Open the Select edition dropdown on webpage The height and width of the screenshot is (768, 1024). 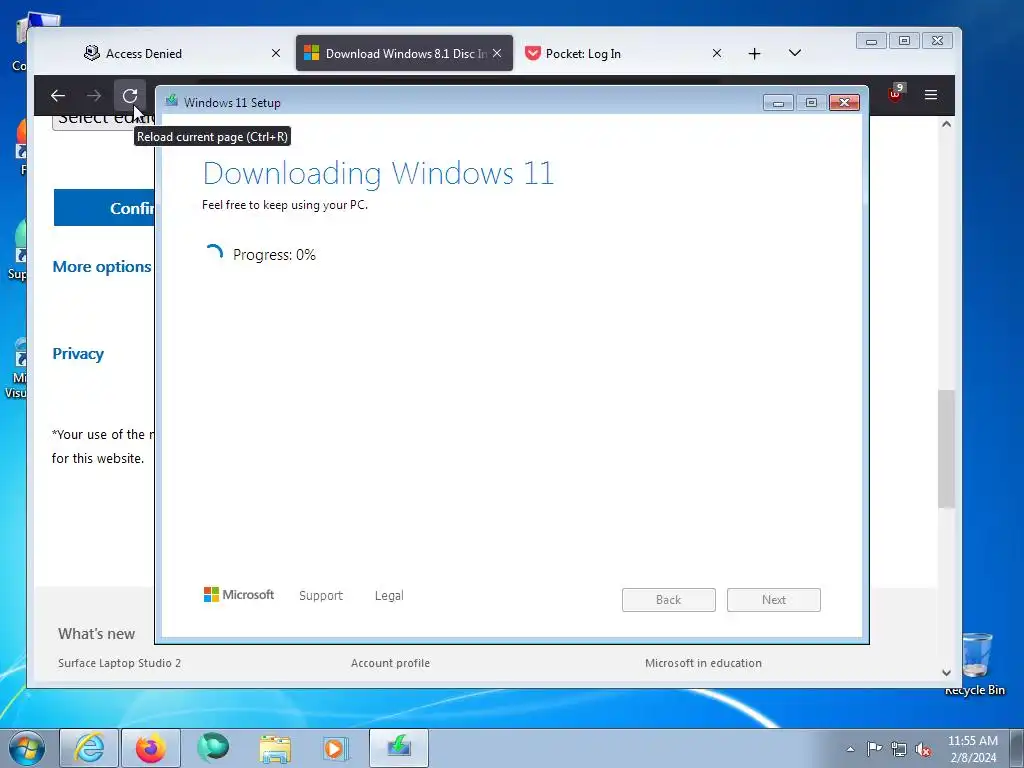click(103, 122)
